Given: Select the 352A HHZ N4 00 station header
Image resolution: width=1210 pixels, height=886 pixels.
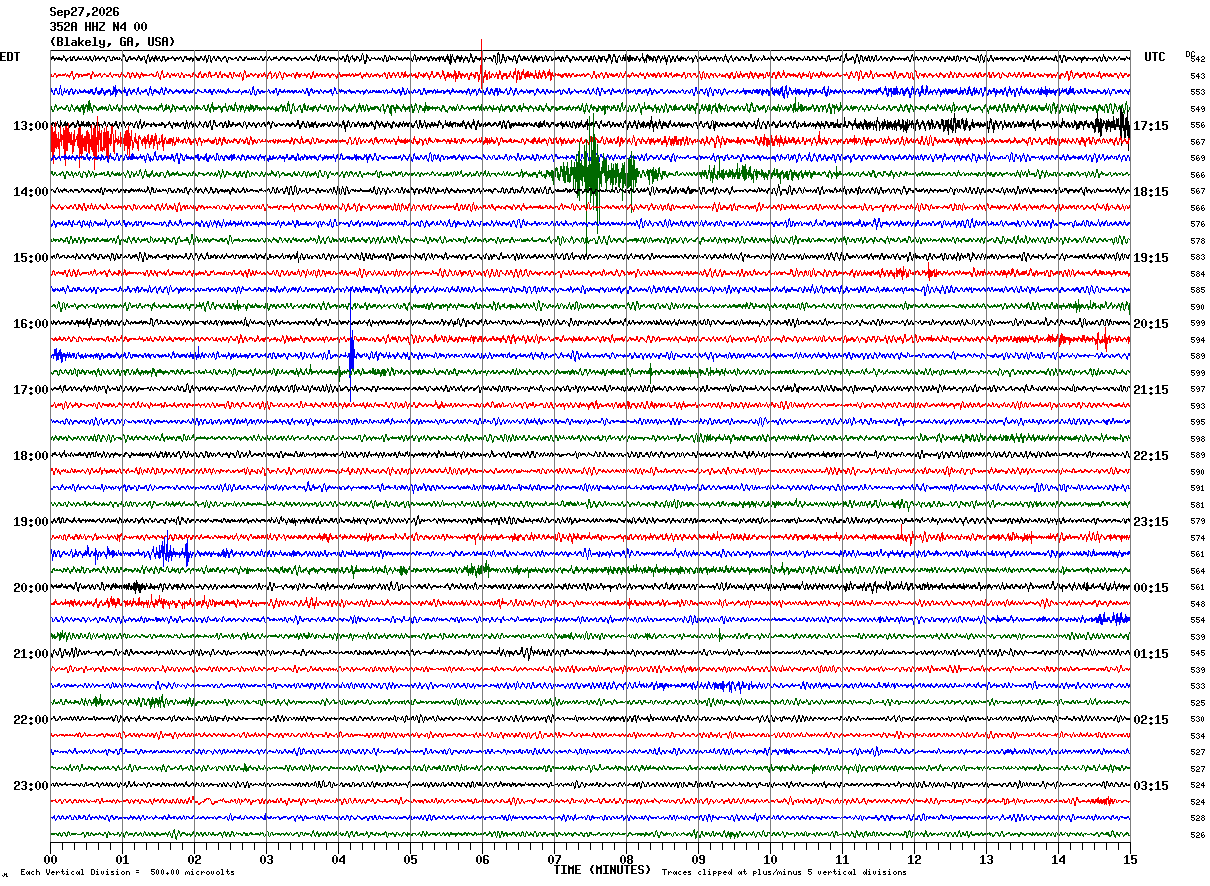Looking at the screenshot, I should (98, 27).
